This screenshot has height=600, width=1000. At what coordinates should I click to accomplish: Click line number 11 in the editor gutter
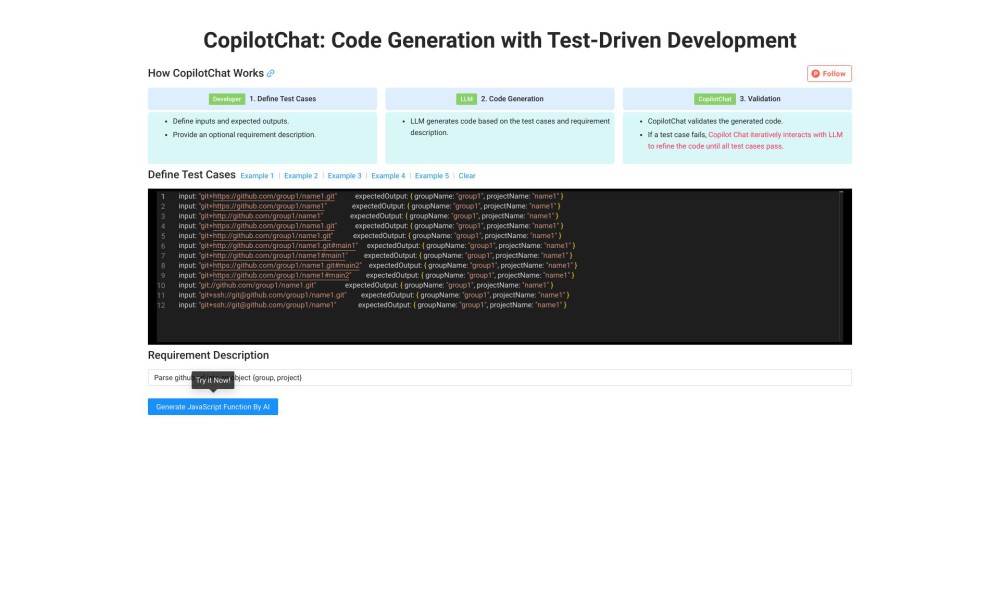(161, 295)
